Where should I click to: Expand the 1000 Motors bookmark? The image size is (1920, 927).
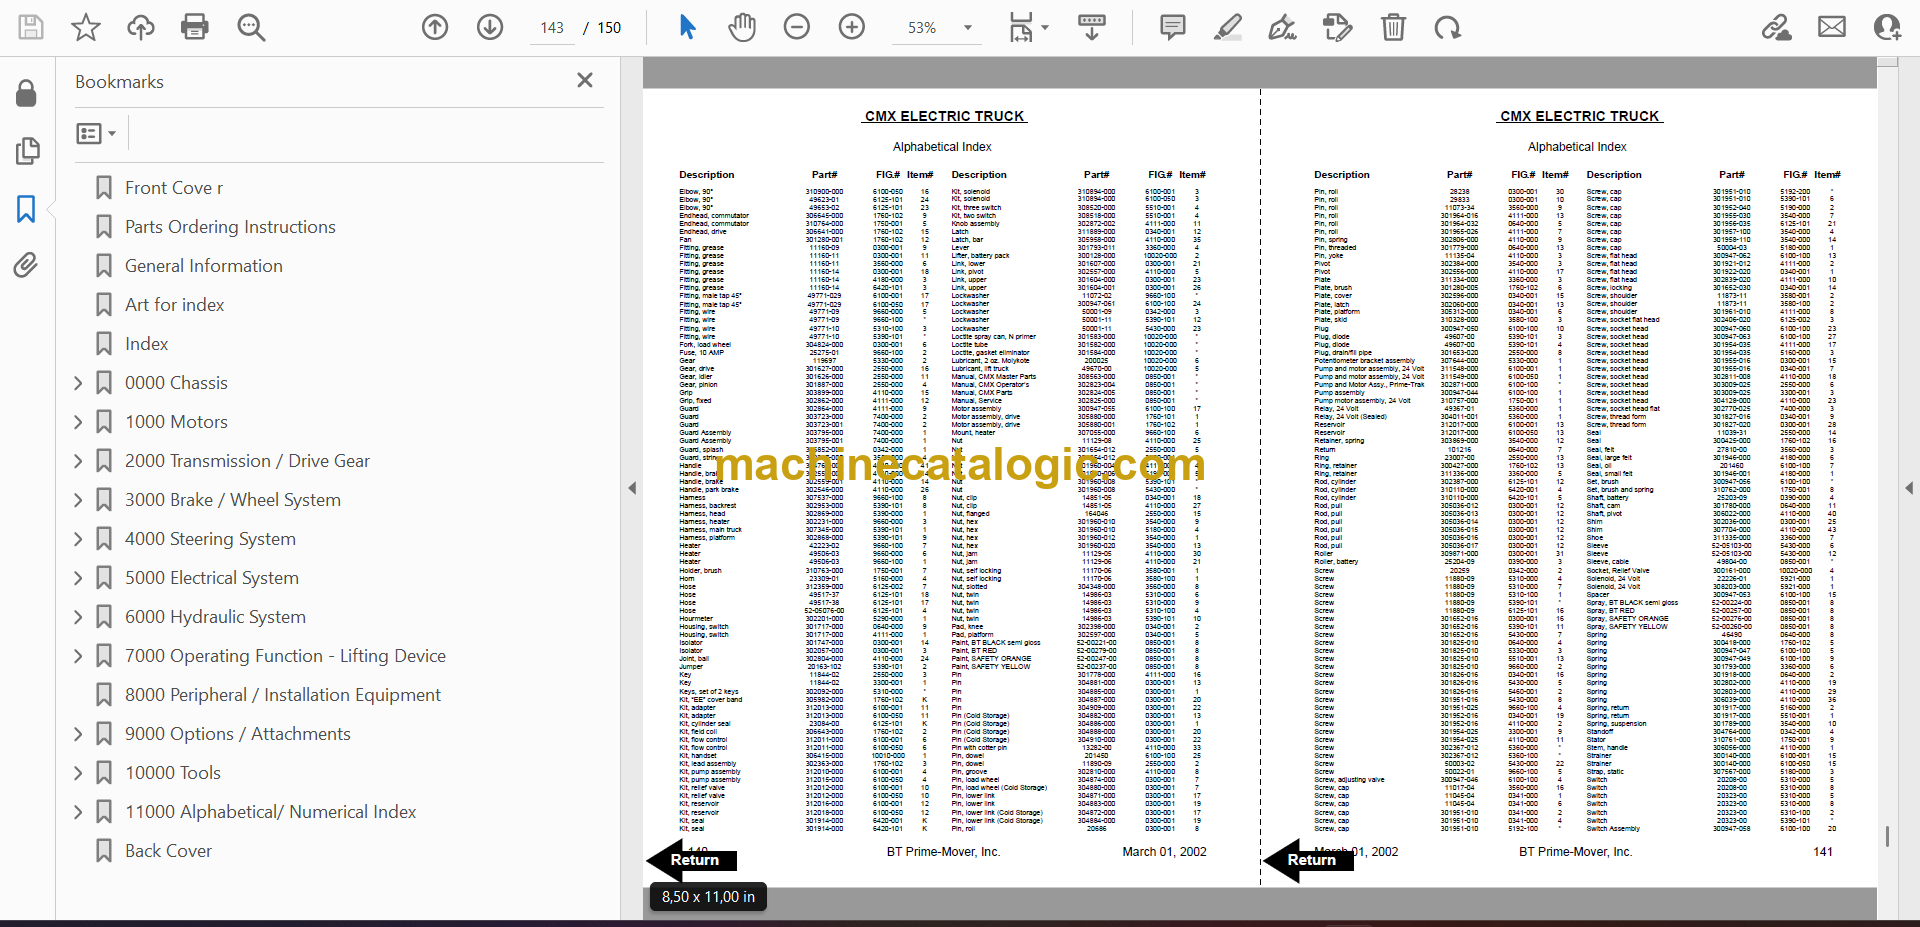(x=79, y=422)
